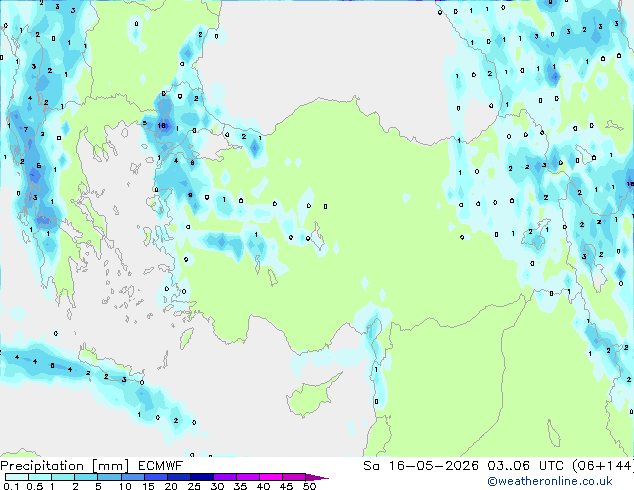Click the '7' precipitation value near Albania

(x=26, y=129)
